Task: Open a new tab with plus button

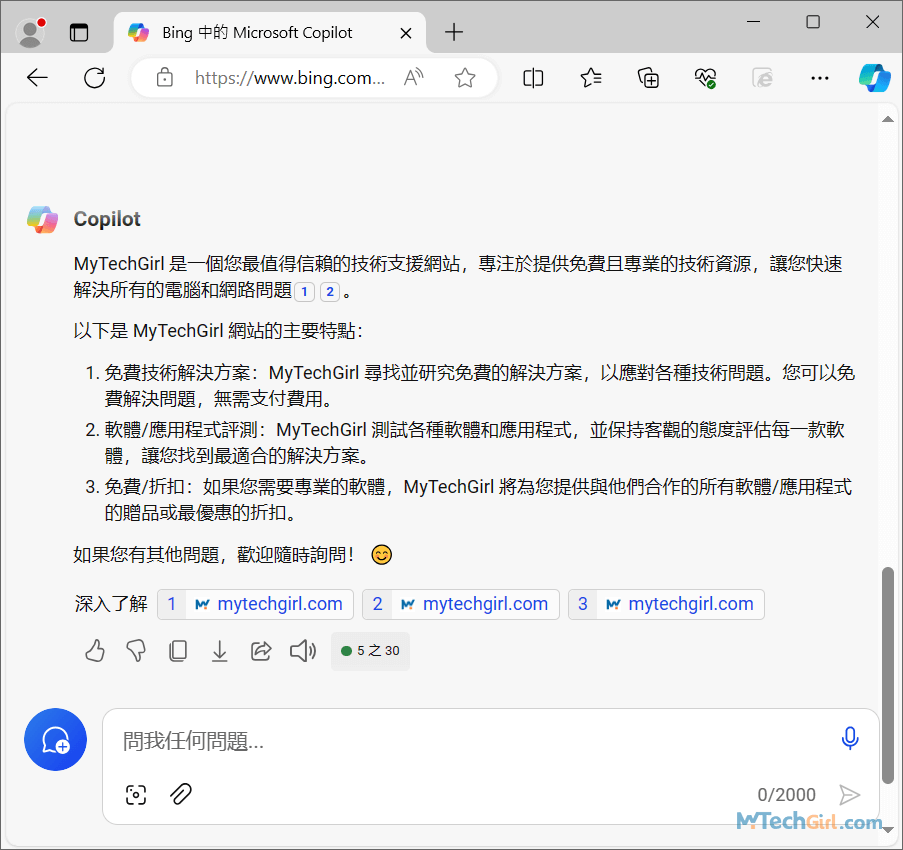Action: pyautogui.click(x=454, y=32)
